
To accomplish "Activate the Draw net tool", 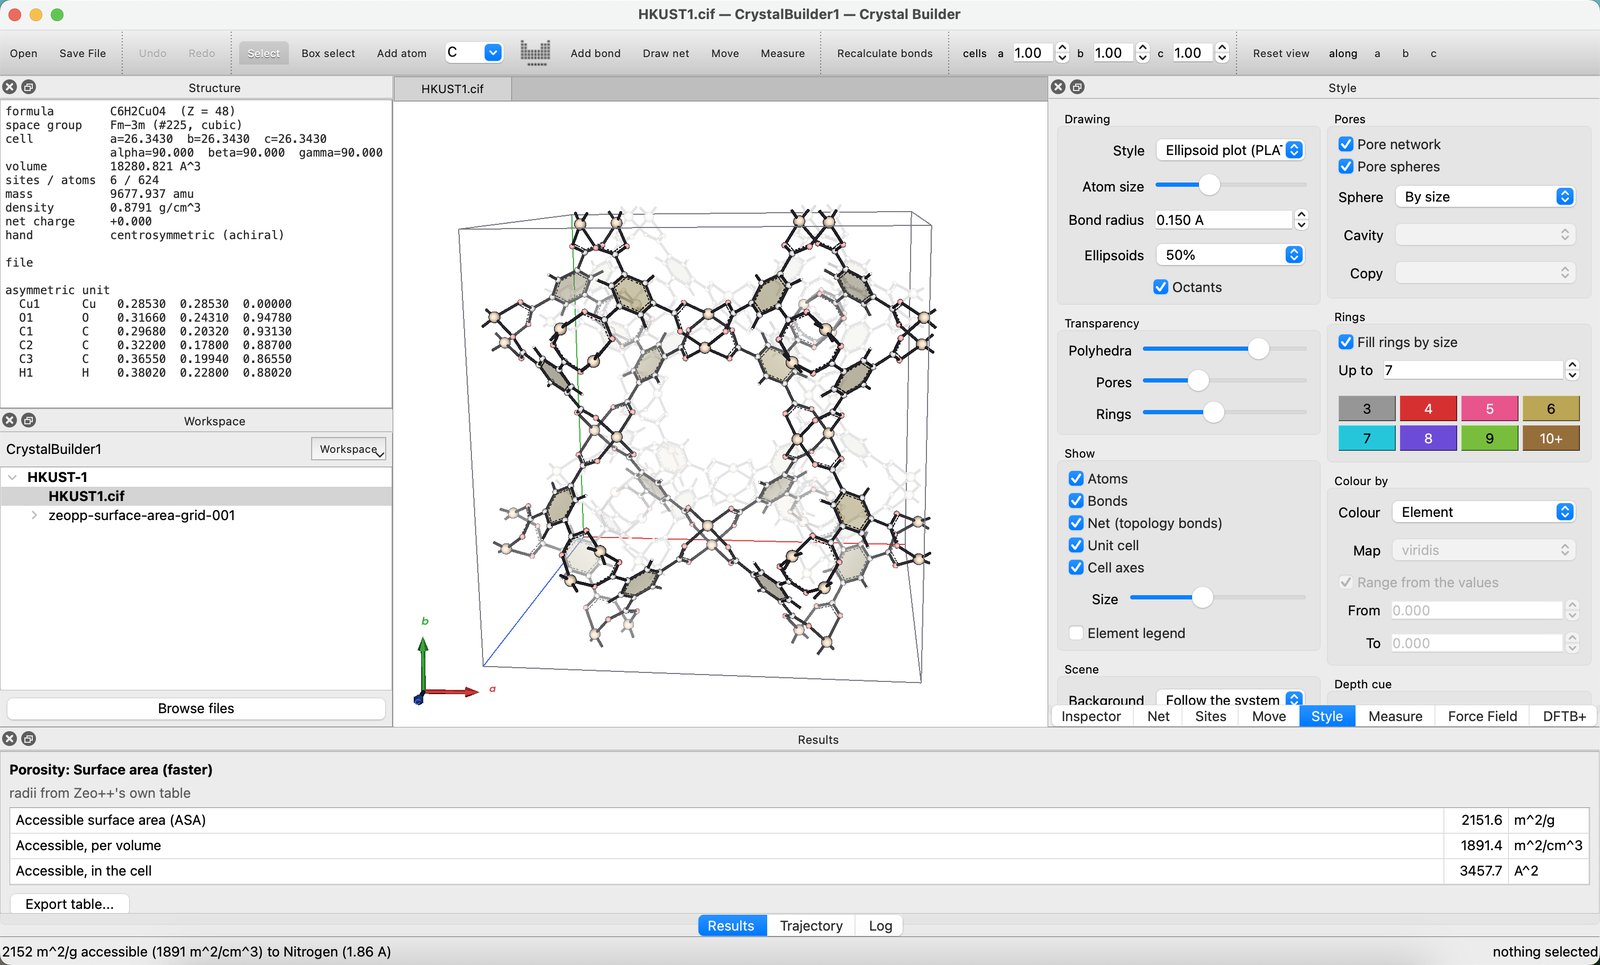I will point(665,53).
